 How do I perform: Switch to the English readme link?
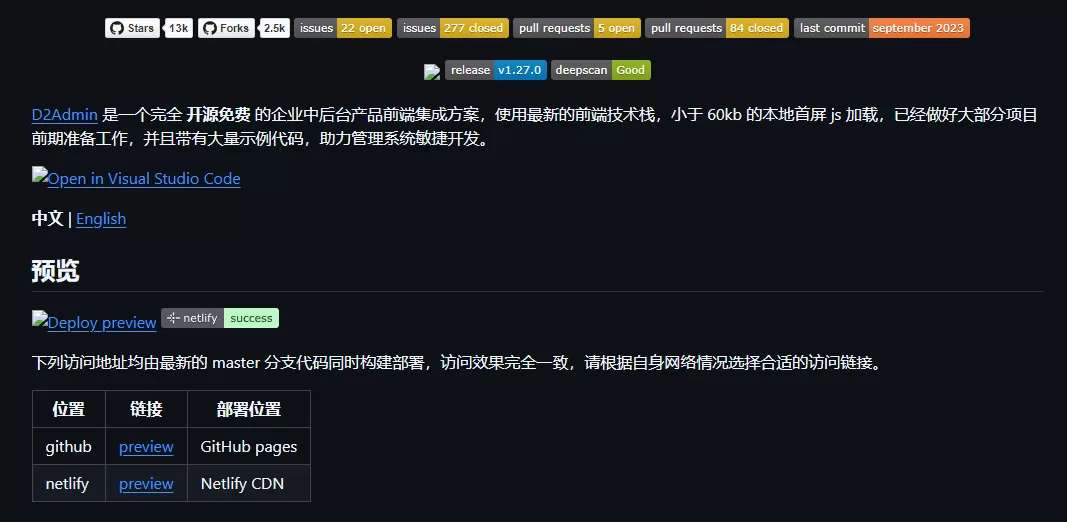click(x=101, y=218)
